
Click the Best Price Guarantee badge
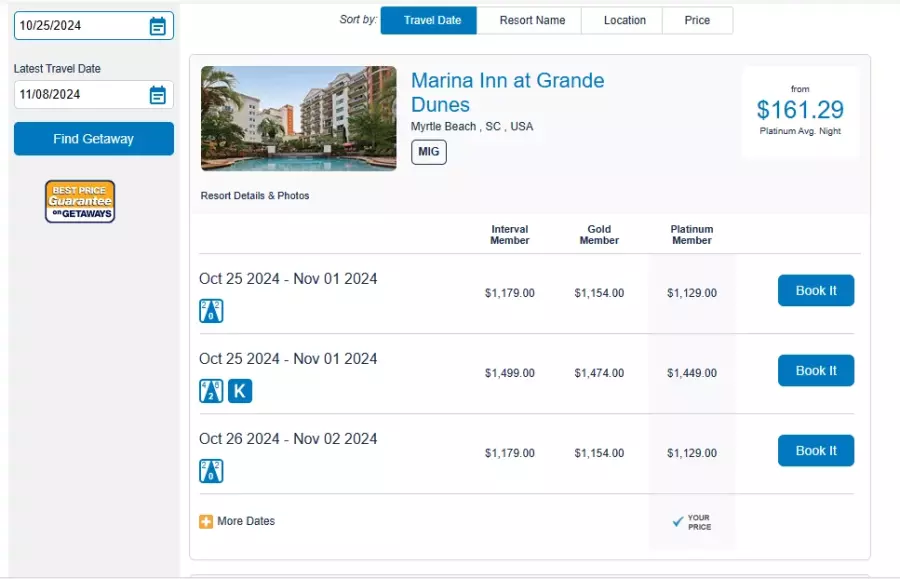[80, 201]
